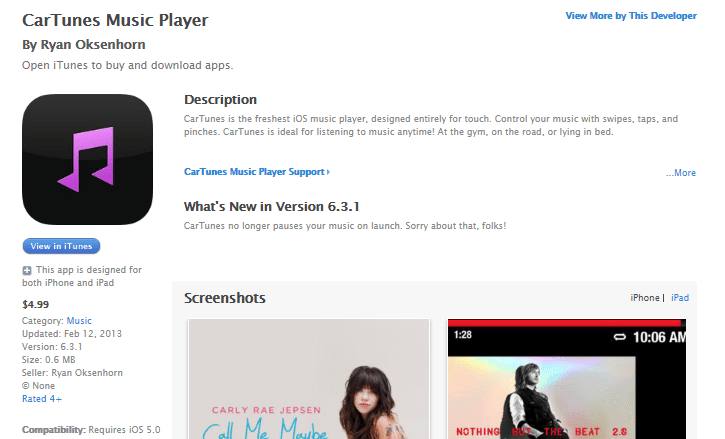The image size is (725, 439).
Task: Select the iPhone screenshots tab
Action: click(645, 298)
